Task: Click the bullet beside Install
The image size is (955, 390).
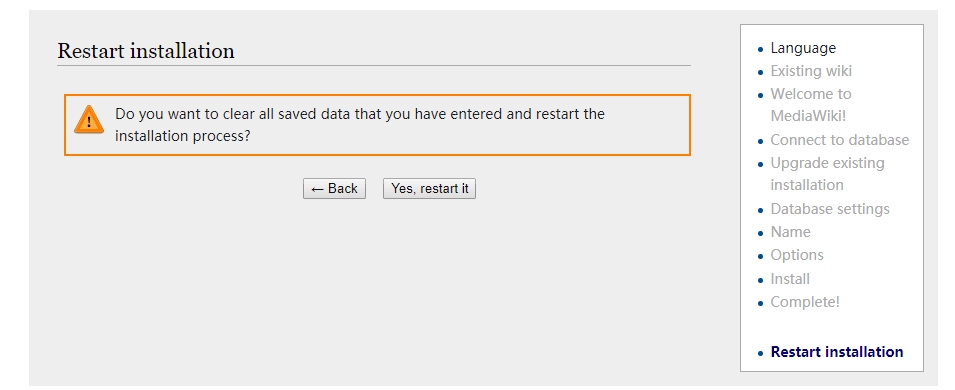Action: [x=760, y=280]
